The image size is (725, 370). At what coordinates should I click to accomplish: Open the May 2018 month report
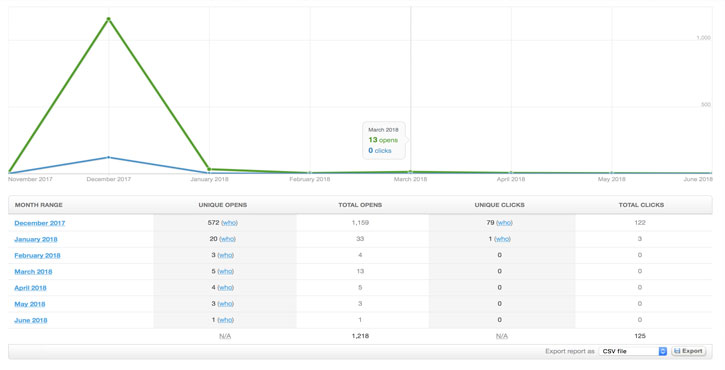coord(30,304)
